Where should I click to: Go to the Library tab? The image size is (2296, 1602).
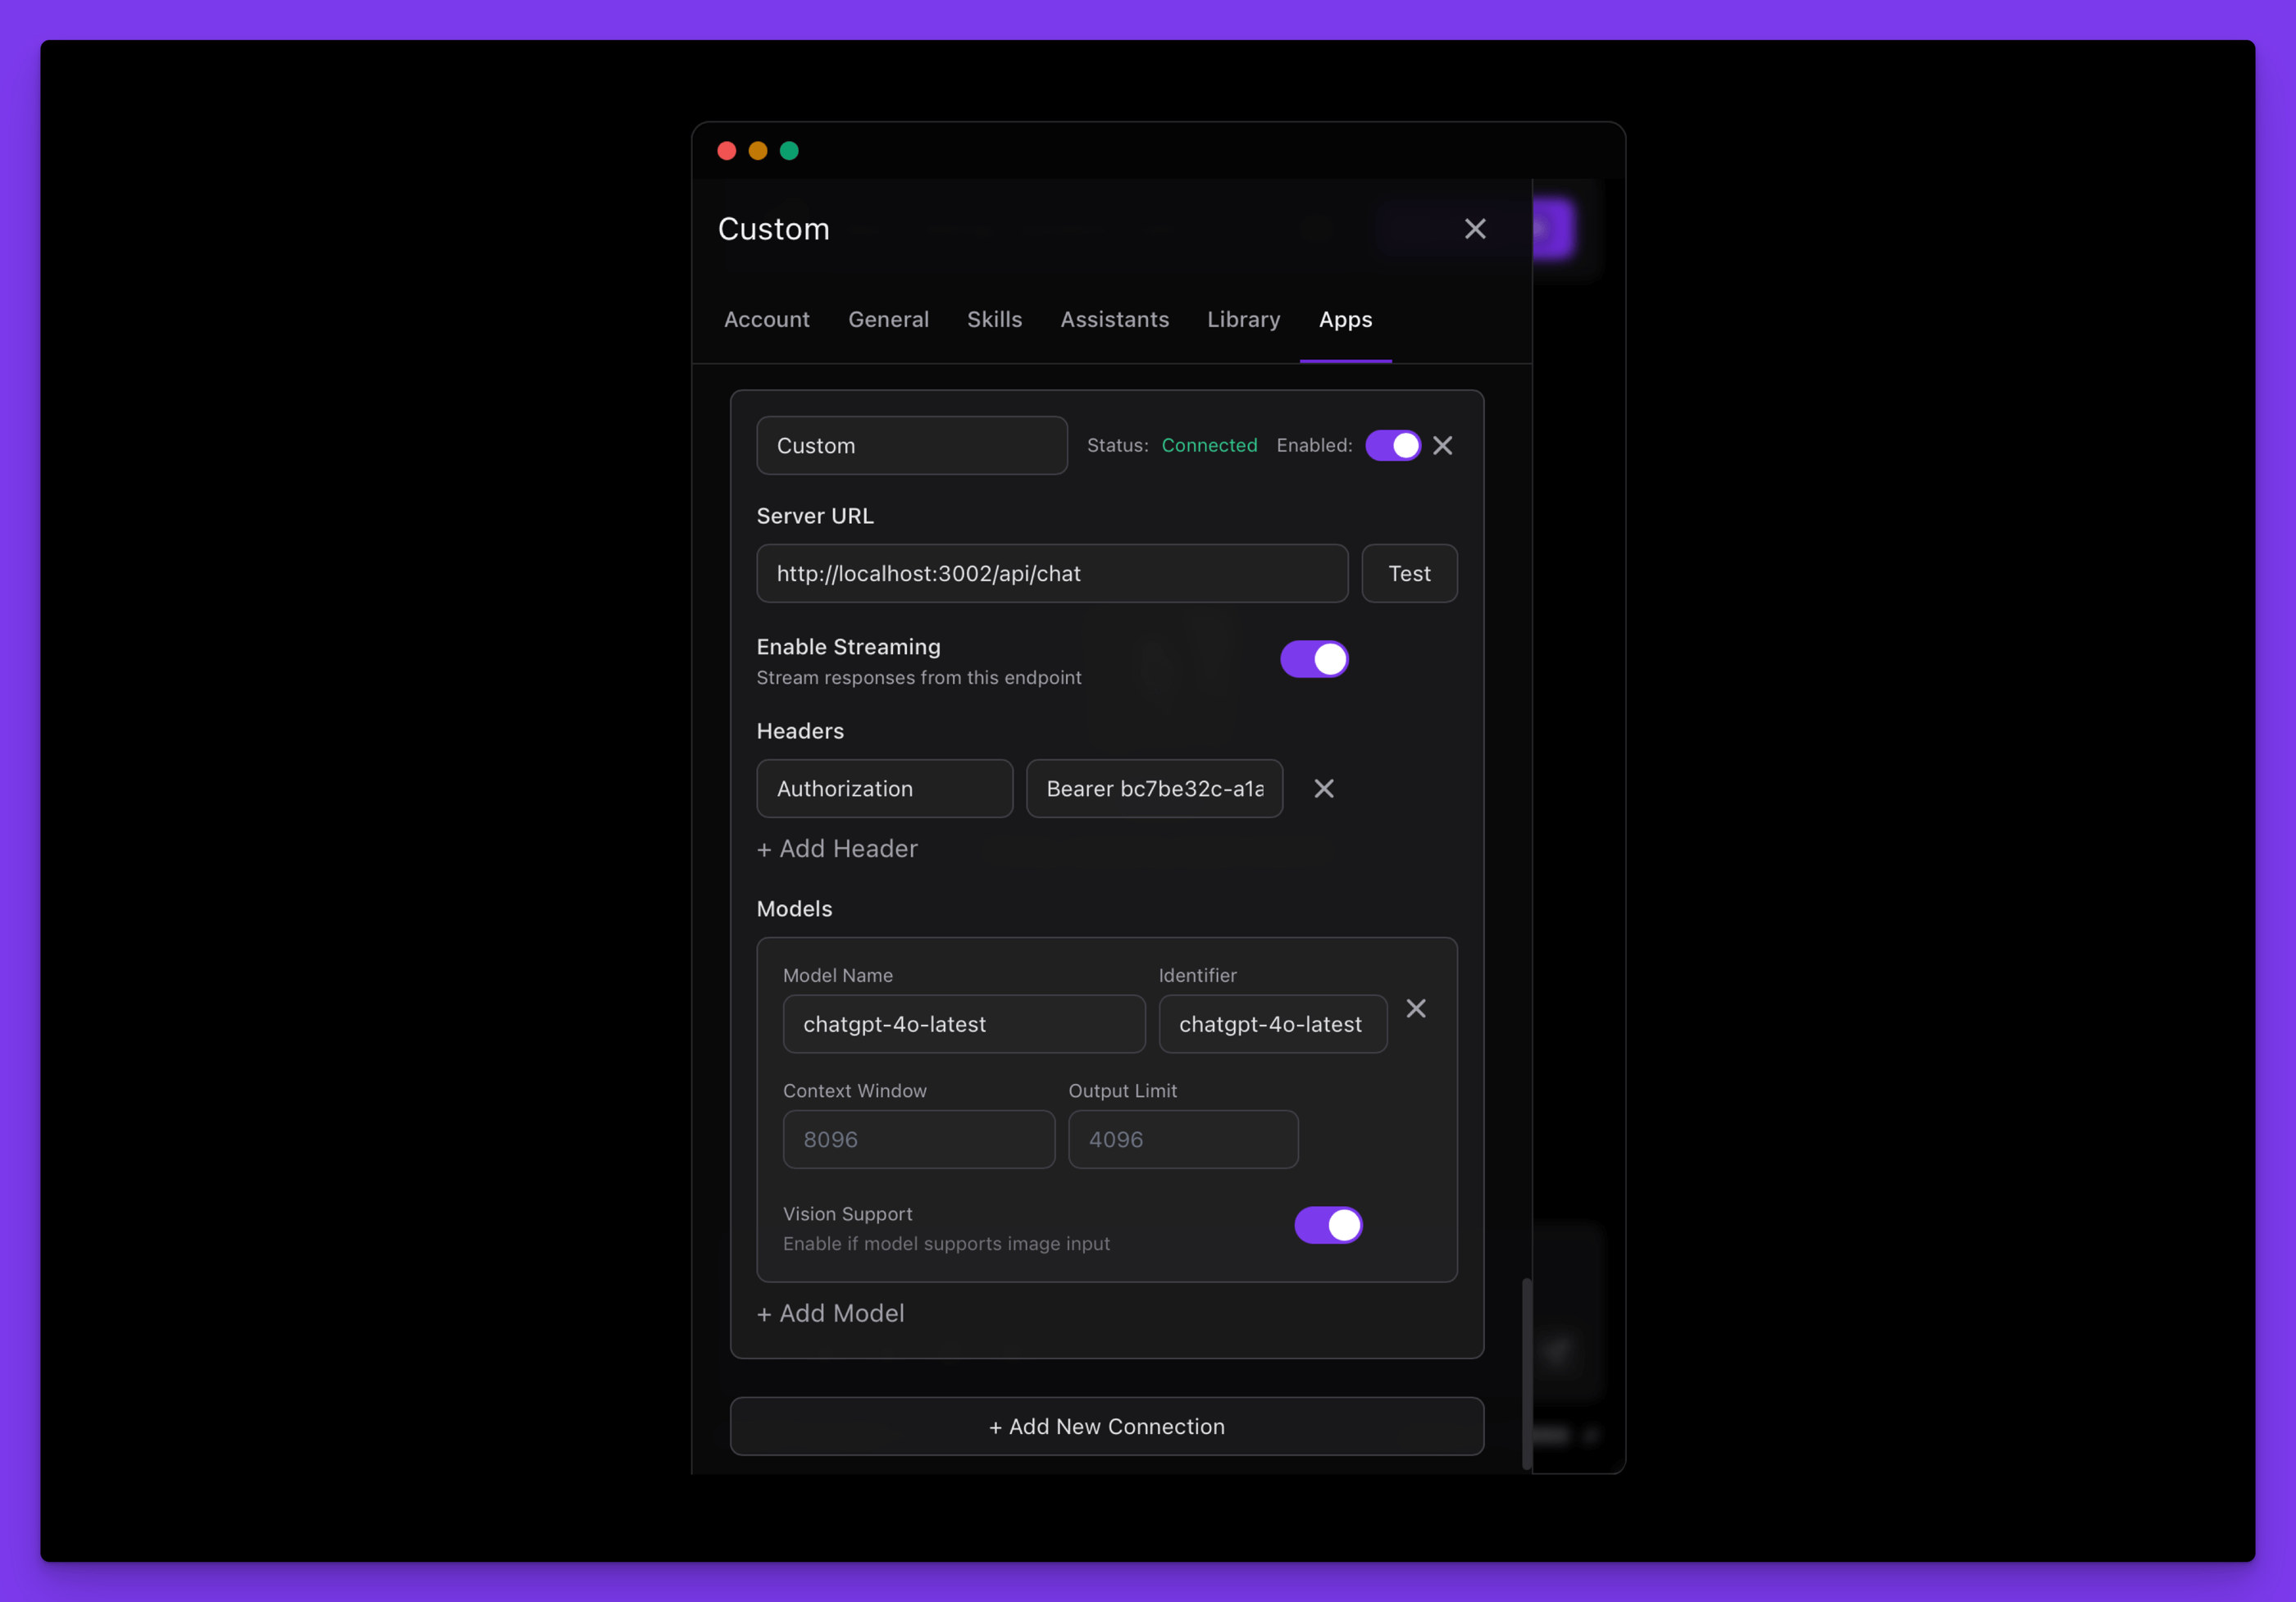click(1243, 320)
